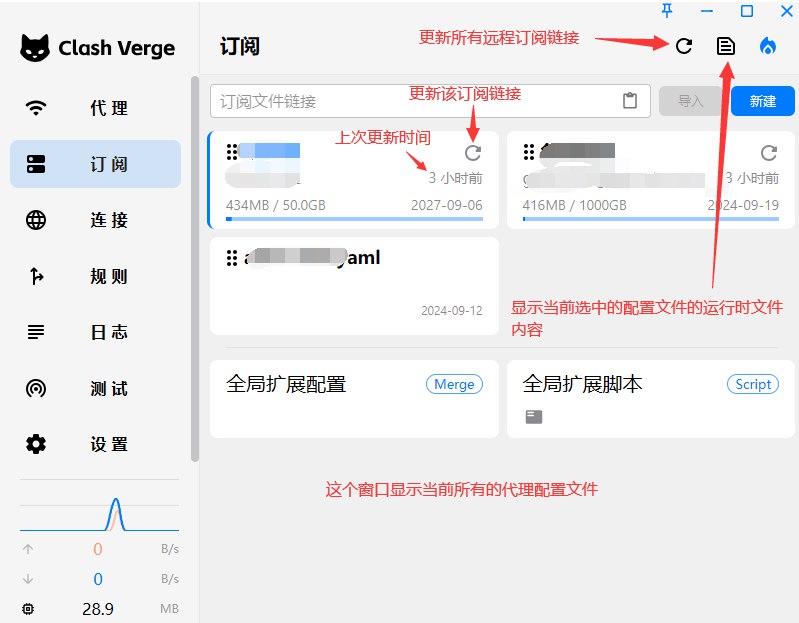Switch to the 日志 page
The width and height of the screenshot is (799, 623).
(x=96, y=332)
